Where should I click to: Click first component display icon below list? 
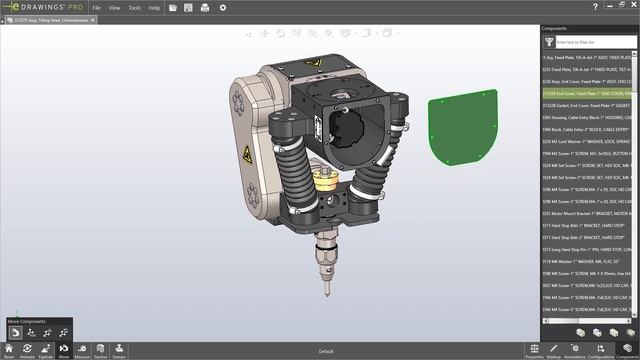coord(580,333)
